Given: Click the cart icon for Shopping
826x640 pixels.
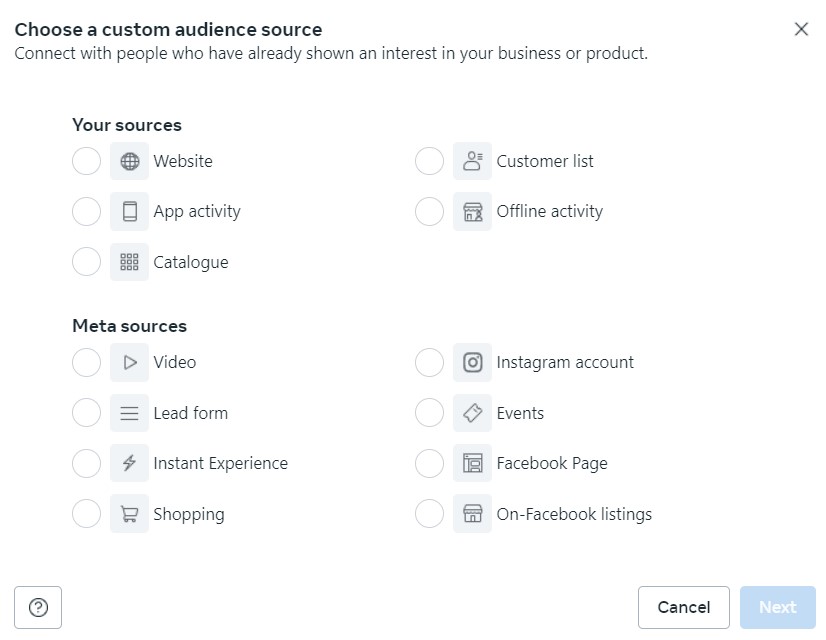Looking at the screenshot, I should tap(130, 514).
